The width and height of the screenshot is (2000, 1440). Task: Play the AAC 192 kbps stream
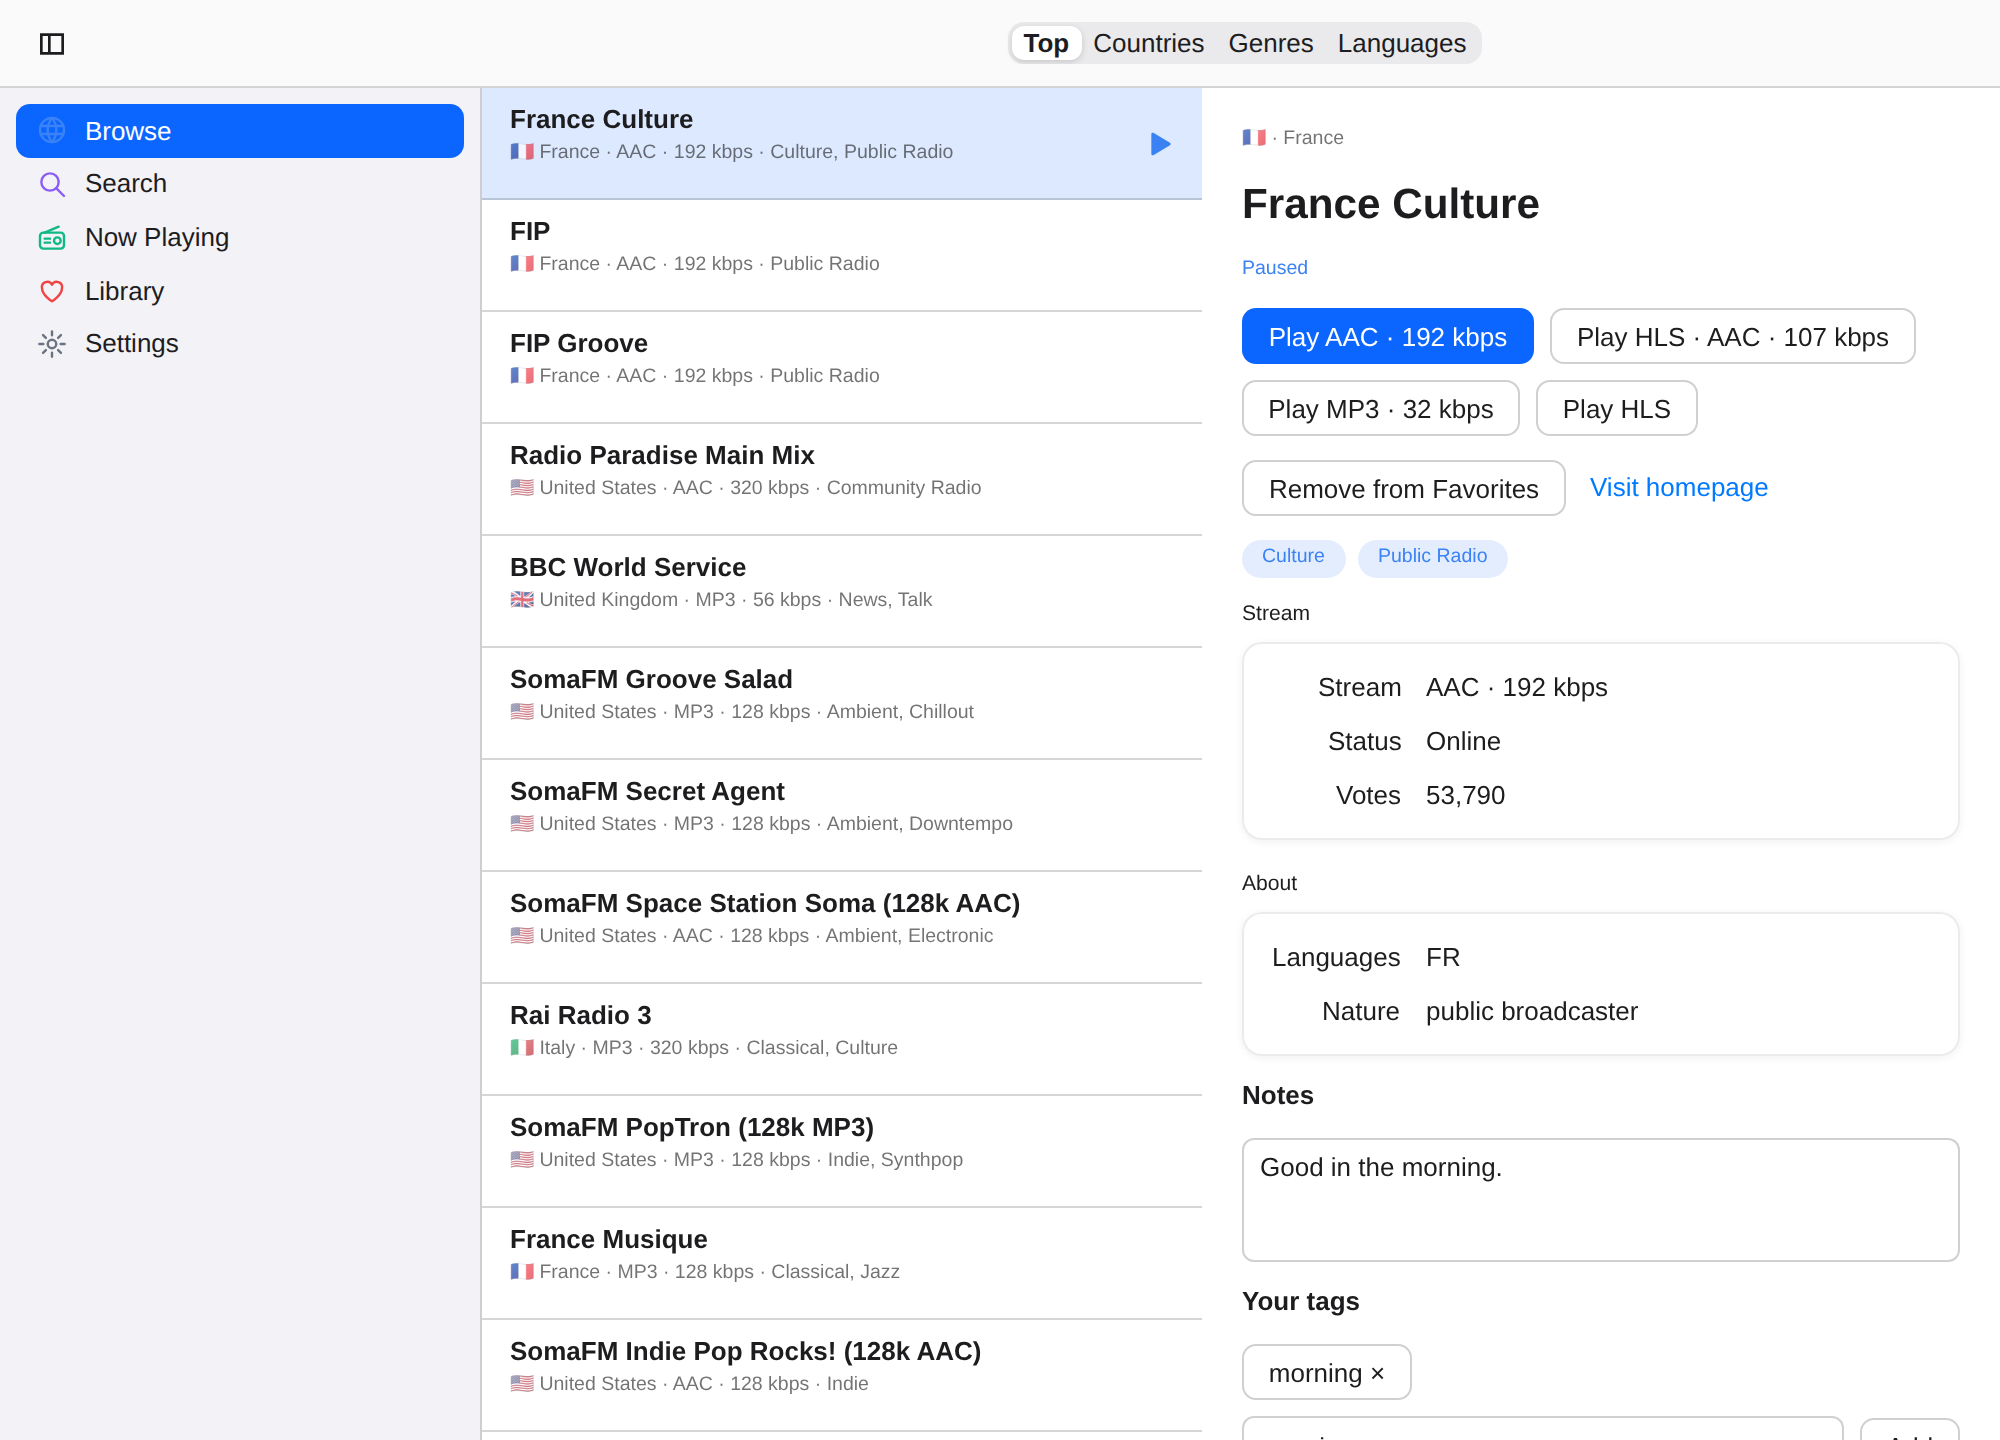1387,336
